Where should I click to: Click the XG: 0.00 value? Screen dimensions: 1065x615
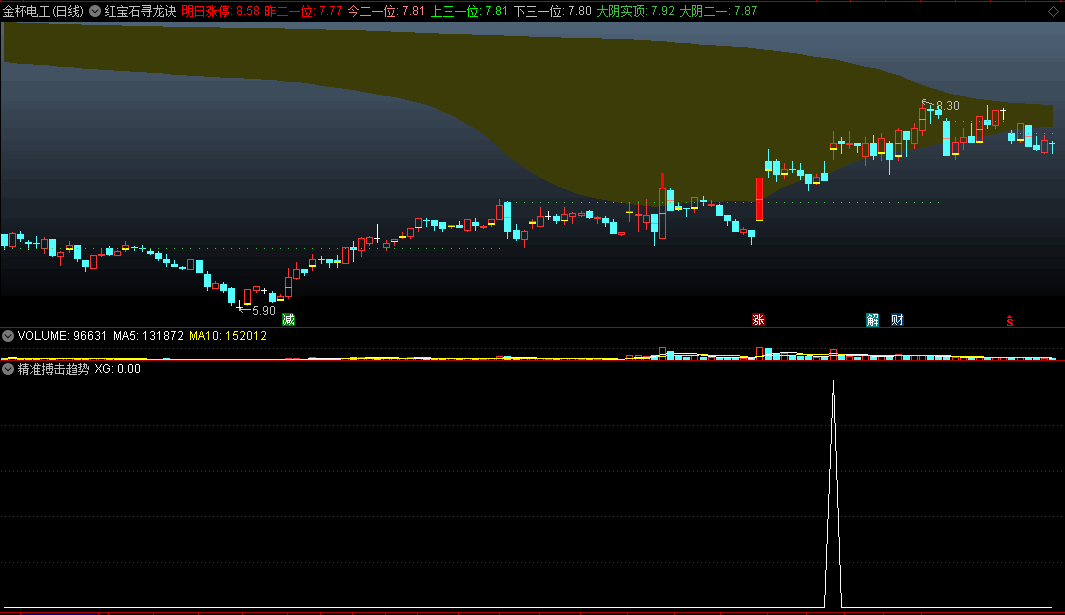(118, 369)
